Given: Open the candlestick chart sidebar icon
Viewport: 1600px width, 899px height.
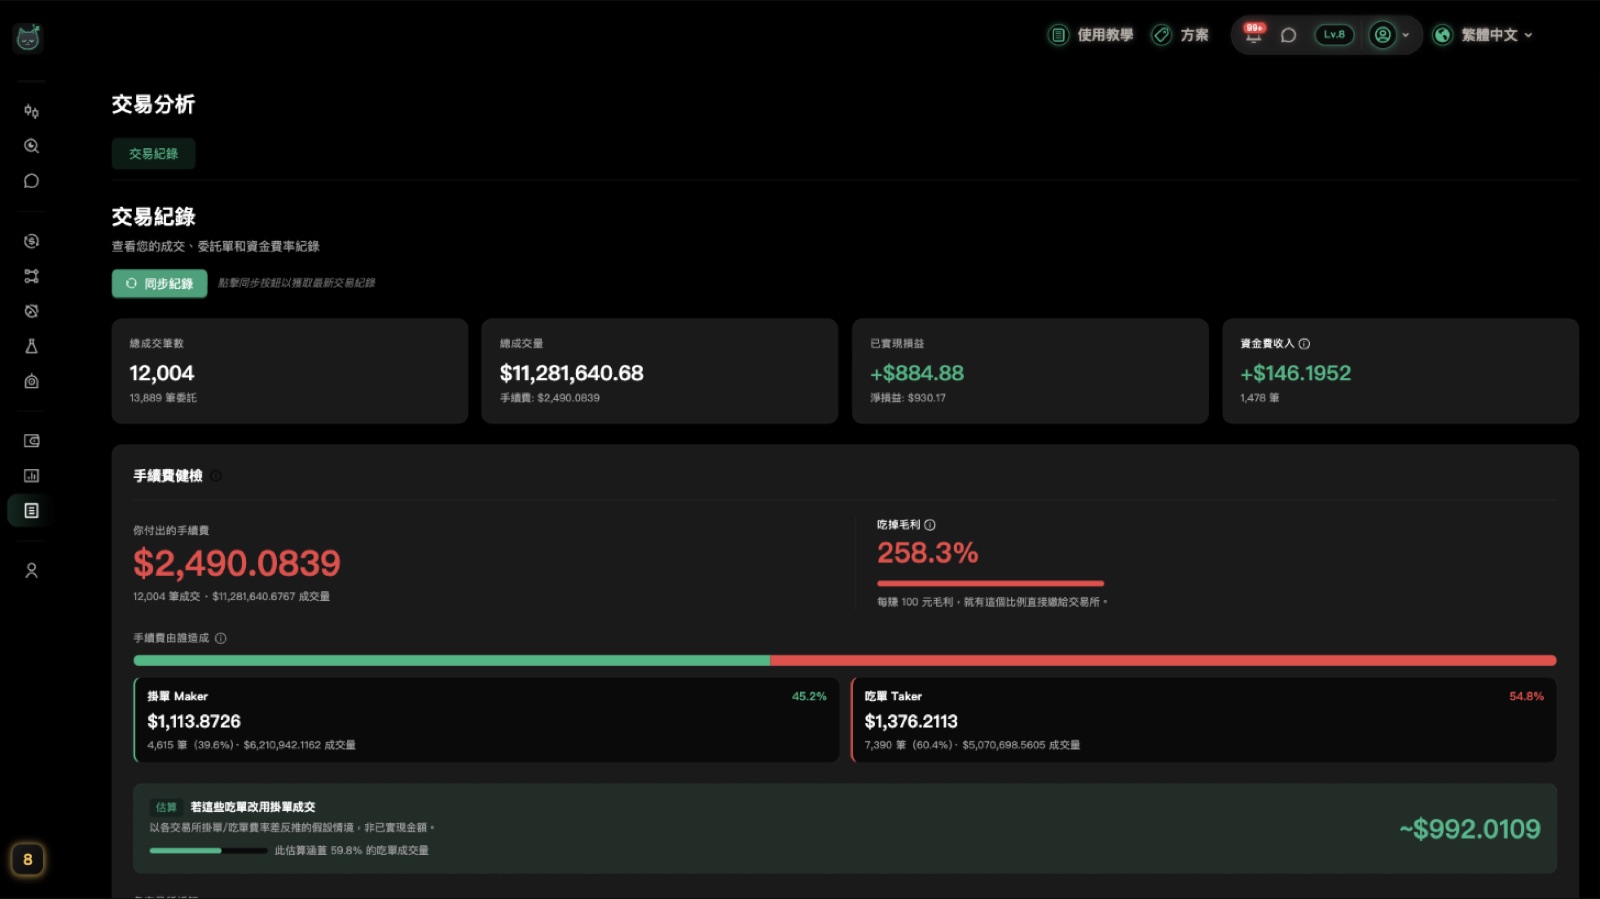Looking at the screenshot, I should coord(31,111).
